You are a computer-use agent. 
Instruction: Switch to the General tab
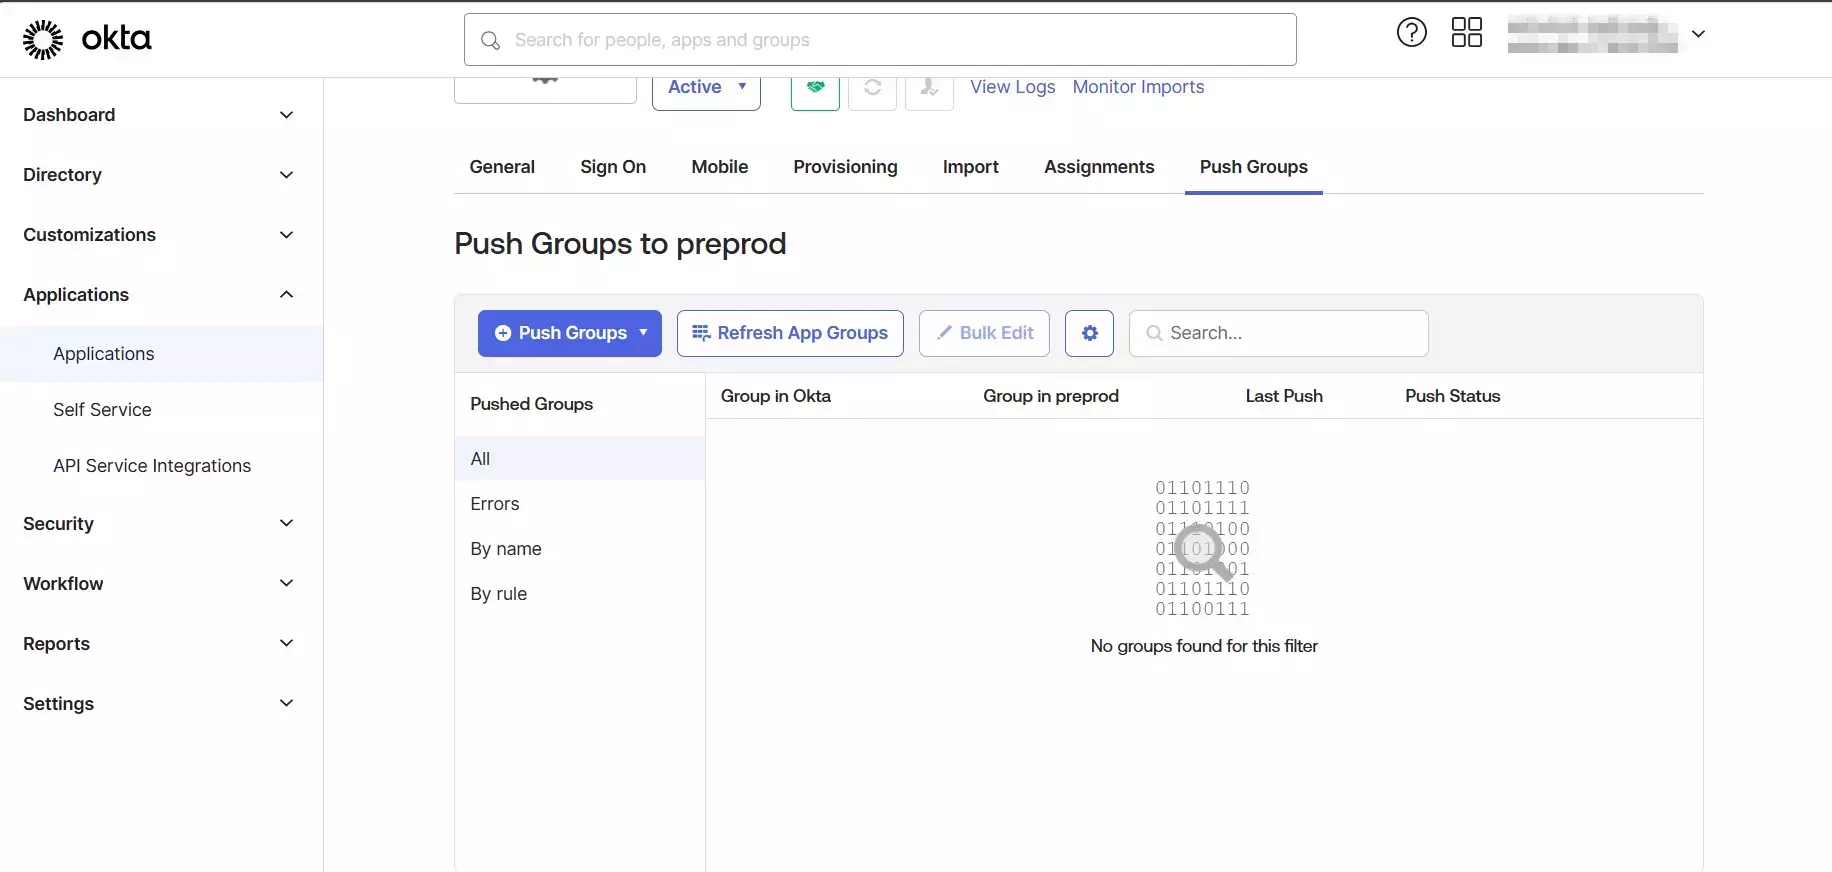tap(502, 167)
